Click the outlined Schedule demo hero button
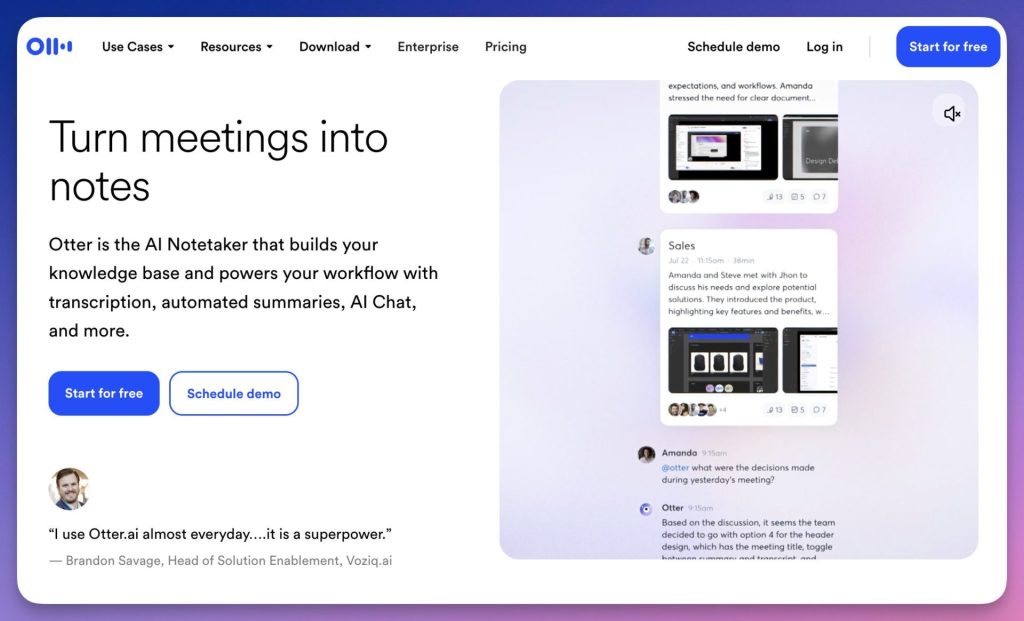 pyautogui.click(x=234, y=393)
